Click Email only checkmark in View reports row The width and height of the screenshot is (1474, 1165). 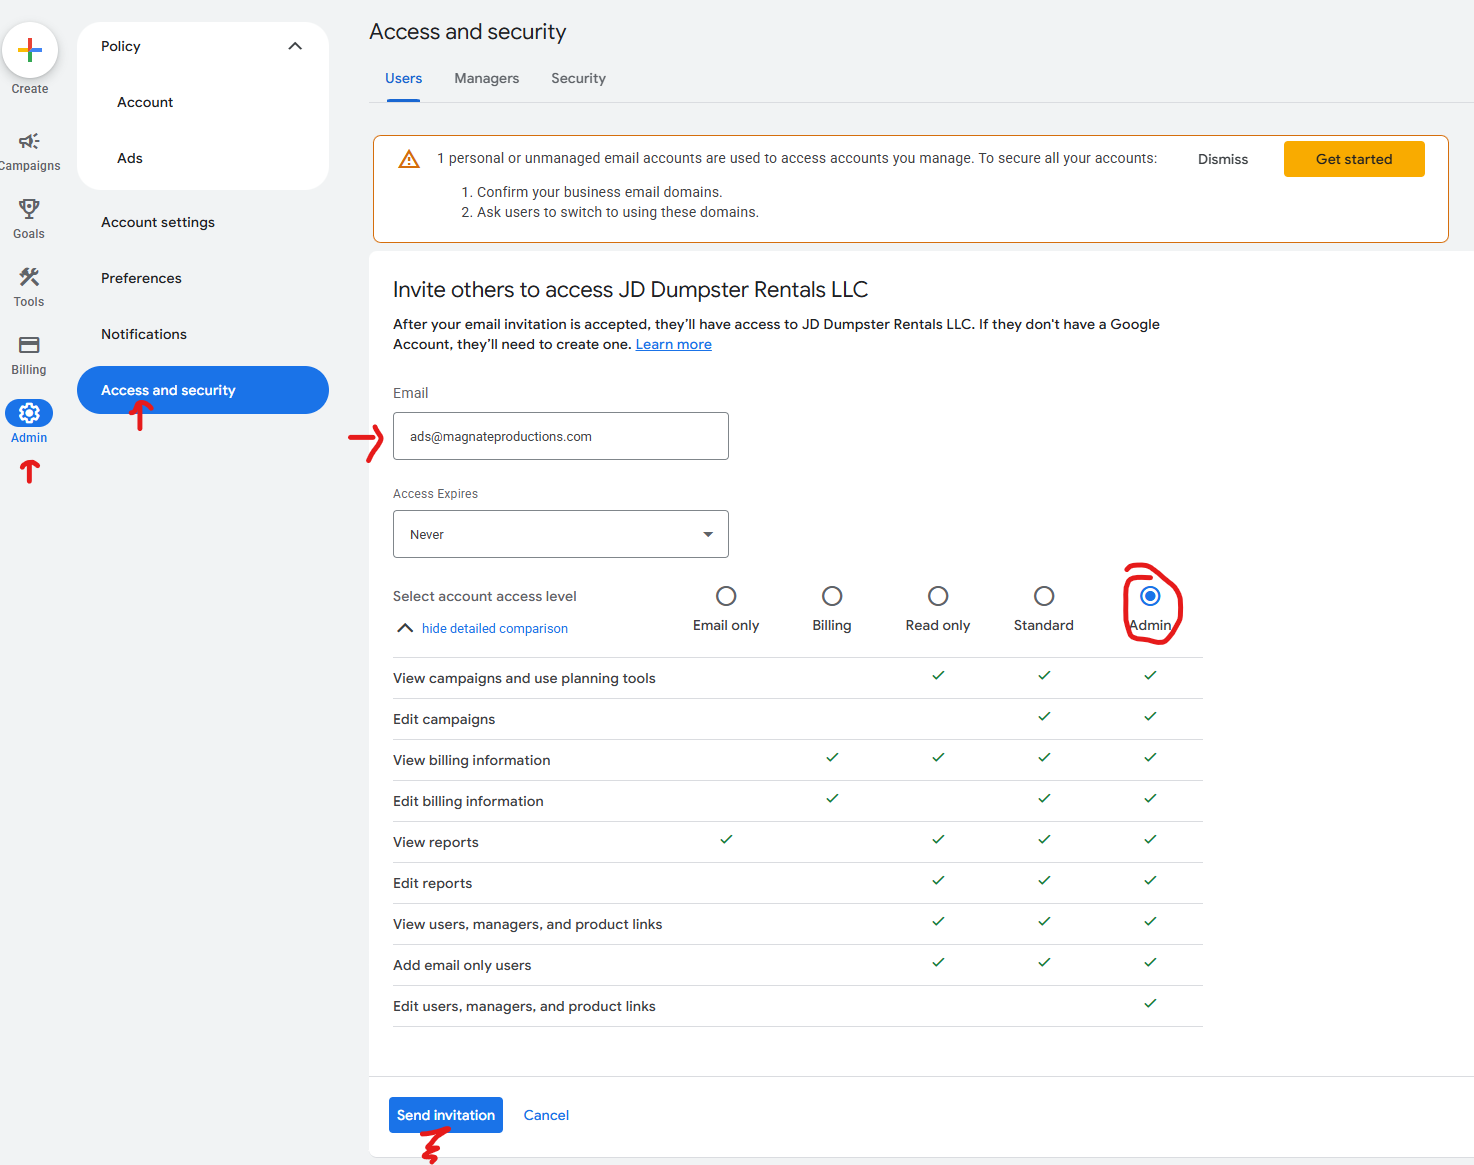[726, 839]
